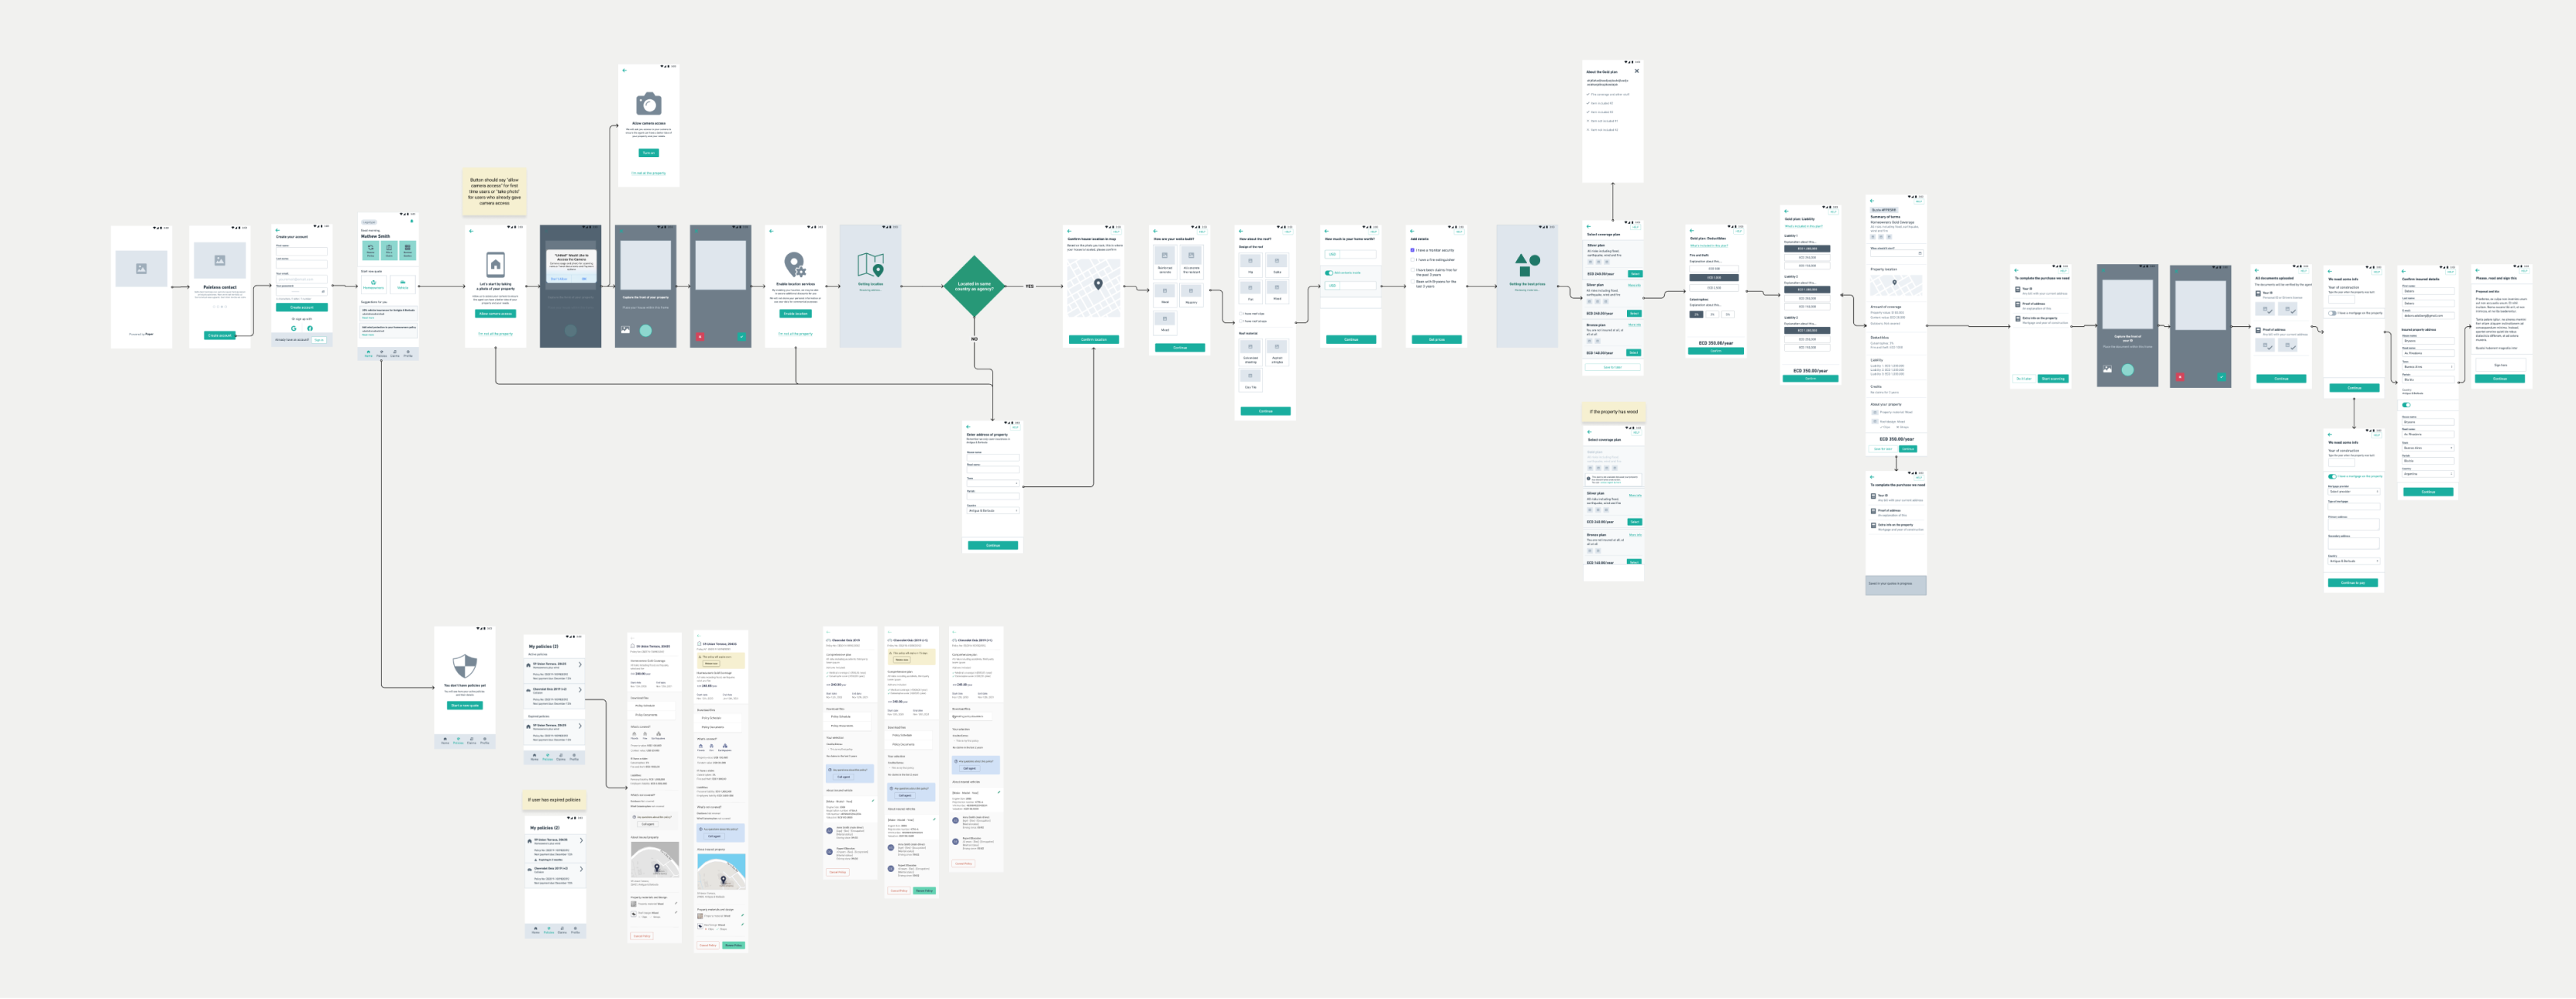Toggle mortgage switch on upper We need some info screen
This screenshot has width=2576, height=999.
pyautogui.click(x=2332, y=314)
